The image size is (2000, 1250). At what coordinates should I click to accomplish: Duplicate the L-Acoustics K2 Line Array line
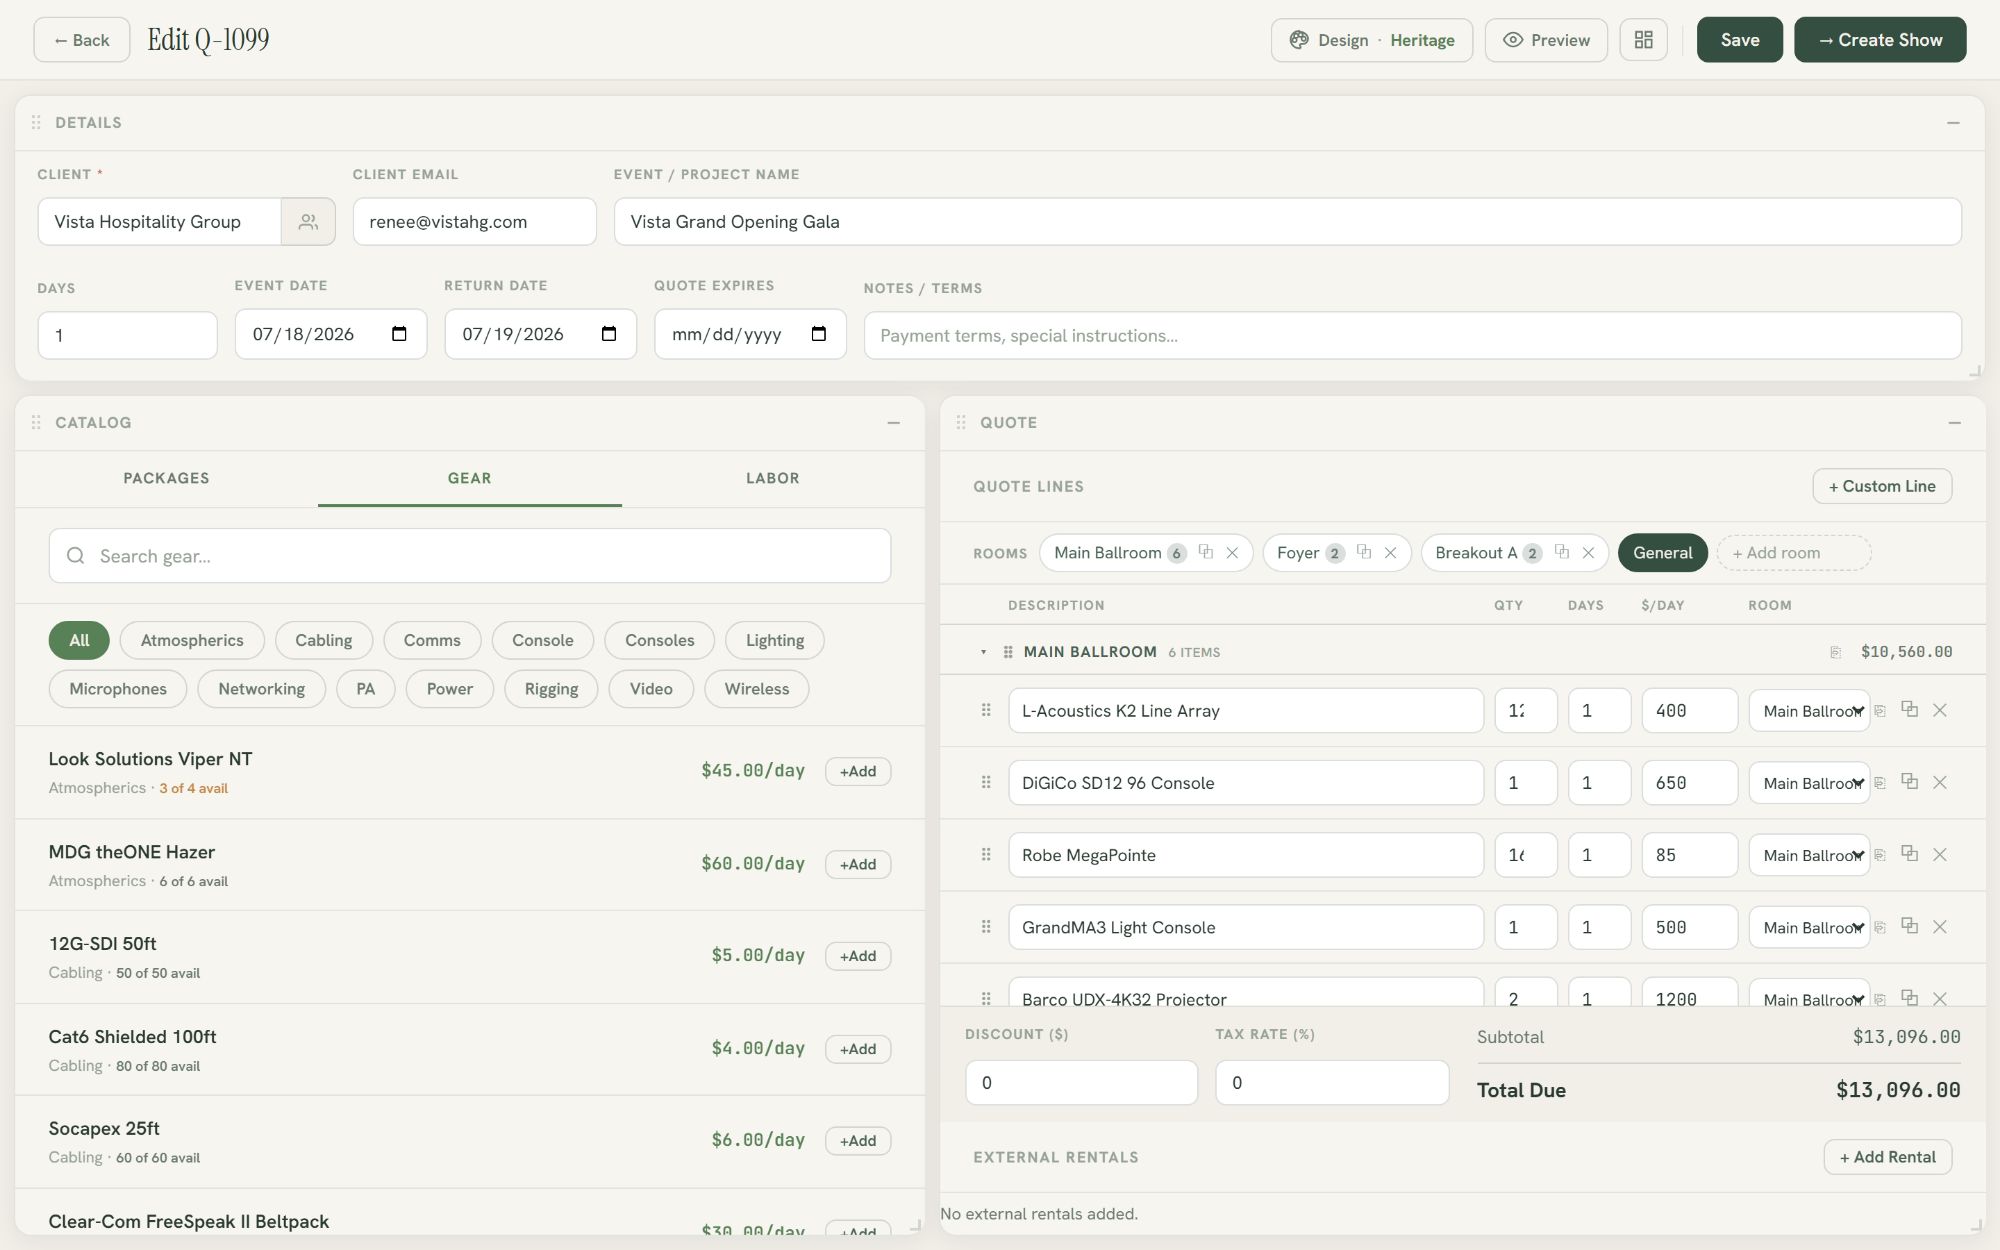[1909, 709]
